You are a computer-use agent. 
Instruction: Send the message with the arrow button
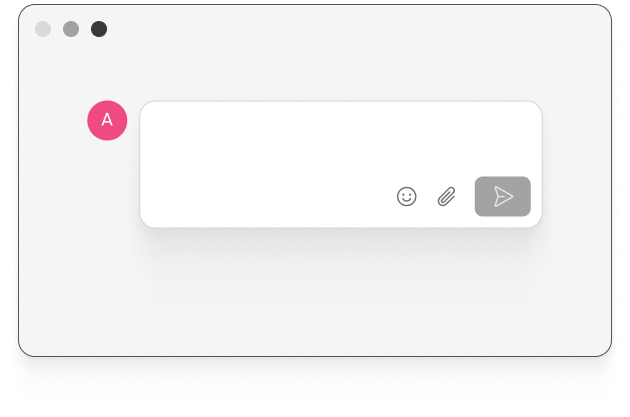point(502,196)
